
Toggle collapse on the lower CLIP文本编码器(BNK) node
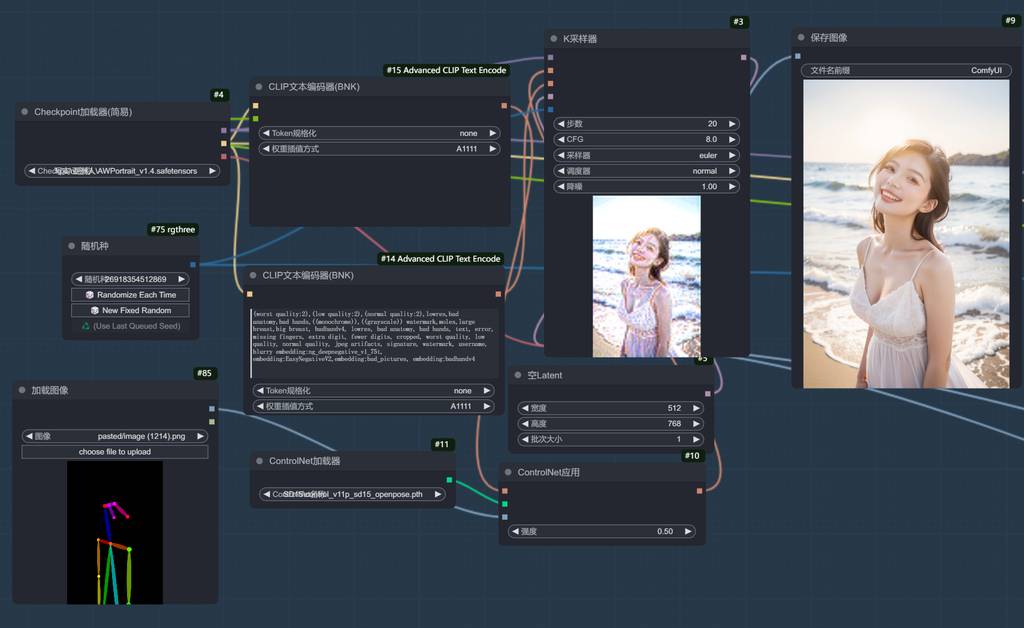253,275
